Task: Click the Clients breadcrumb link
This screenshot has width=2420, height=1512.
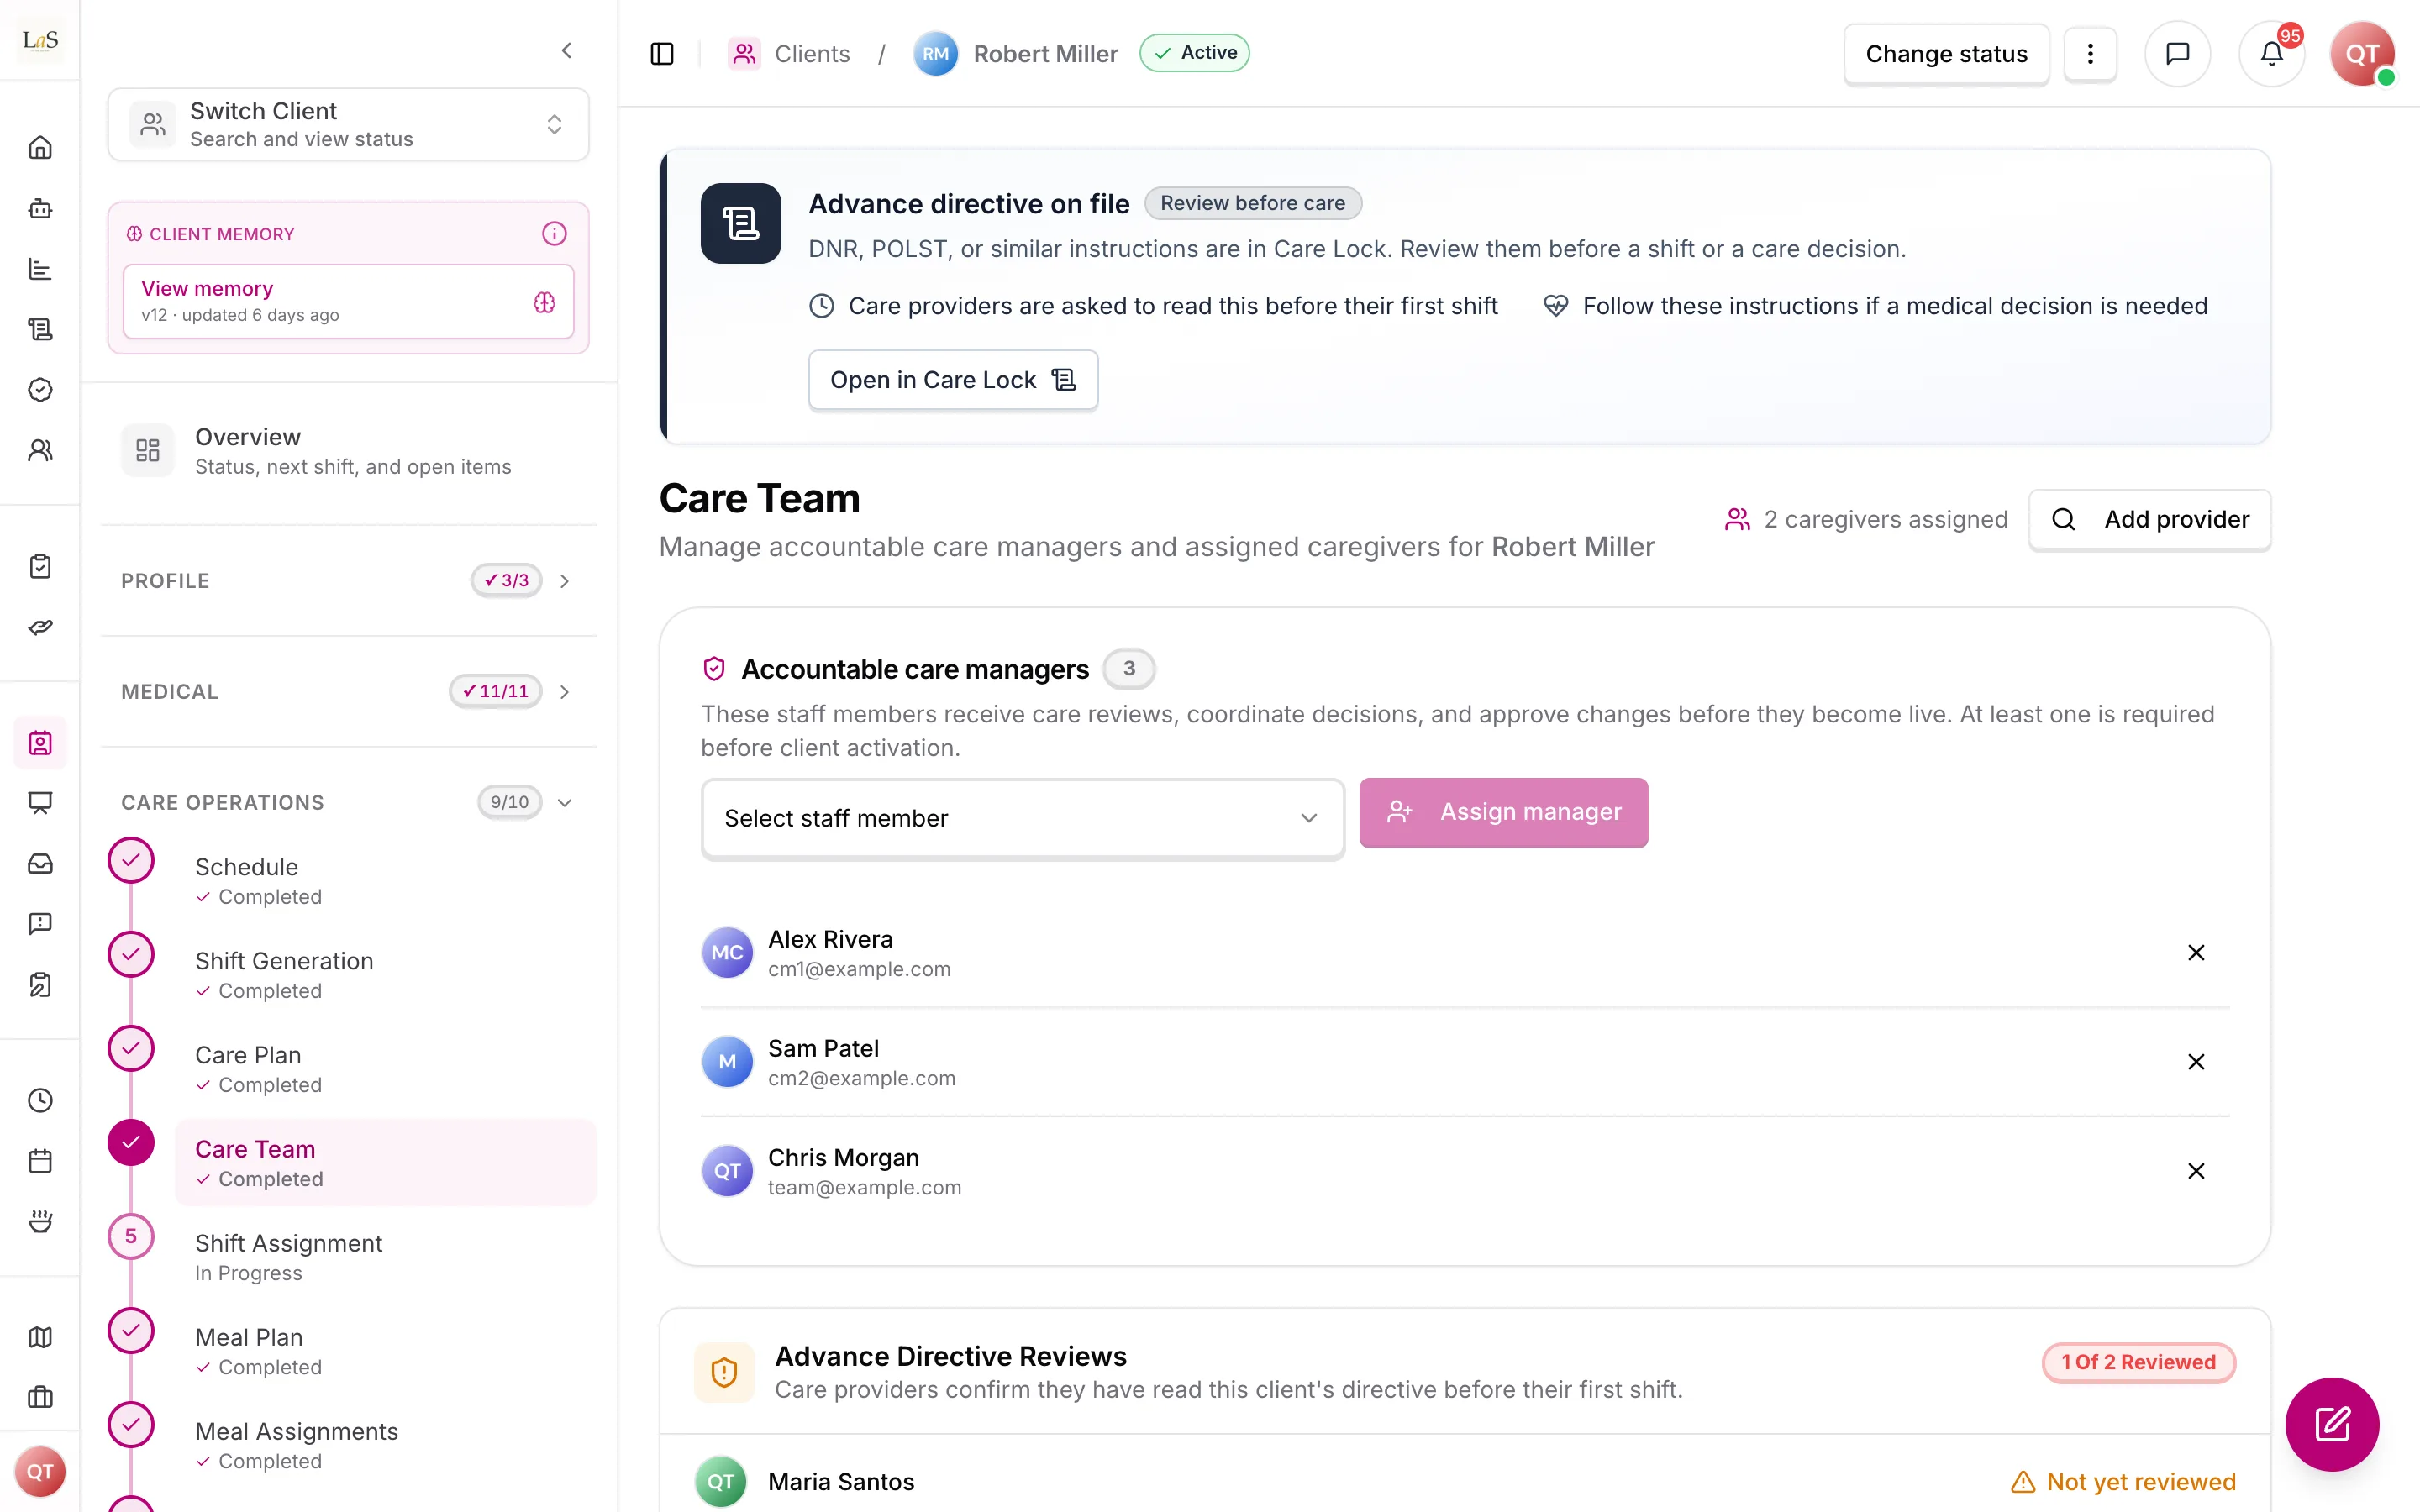Action: click(812, 54)
